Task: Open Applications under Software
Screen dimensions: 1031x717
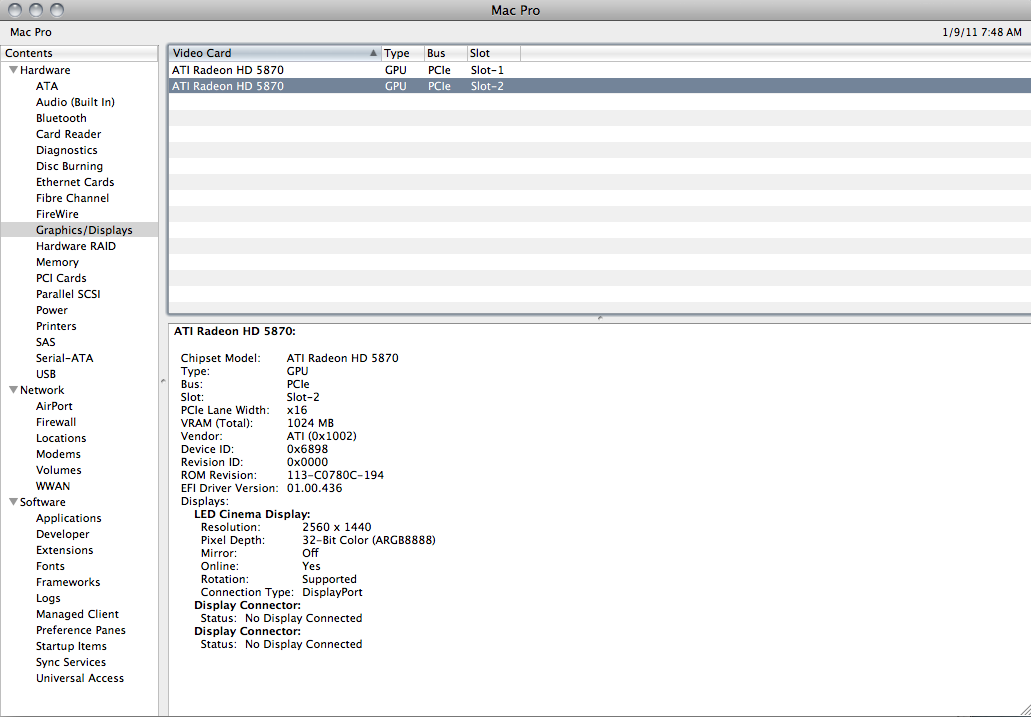Action: (x=68, y=518)
